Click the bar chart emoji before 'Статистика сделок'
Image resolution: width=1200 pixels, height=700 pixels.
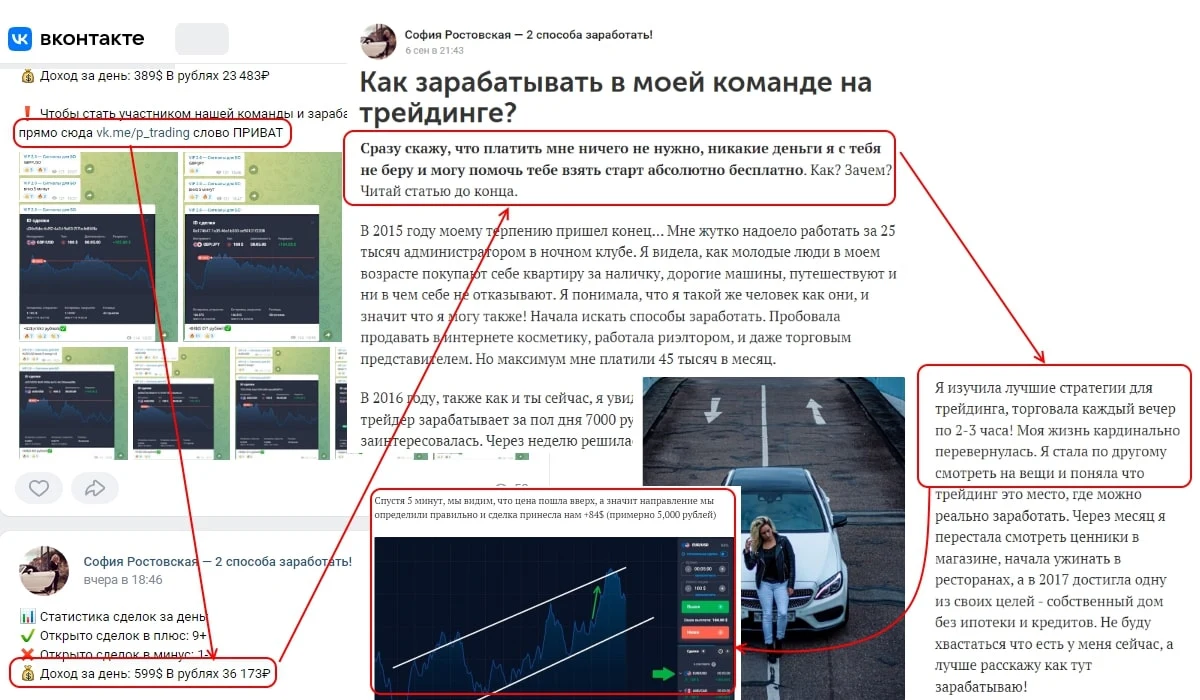(28, 617)
